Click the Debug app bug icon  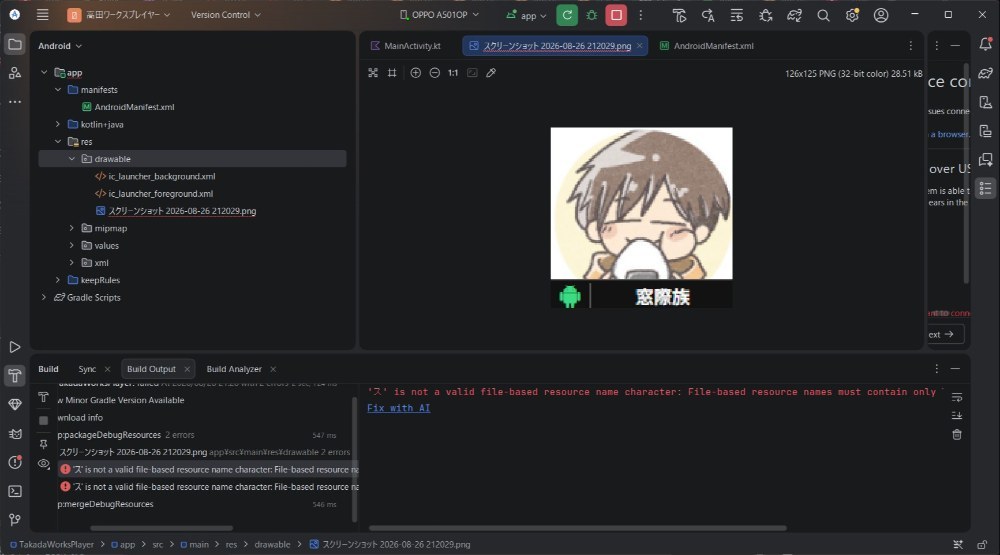tap(592, 15)
